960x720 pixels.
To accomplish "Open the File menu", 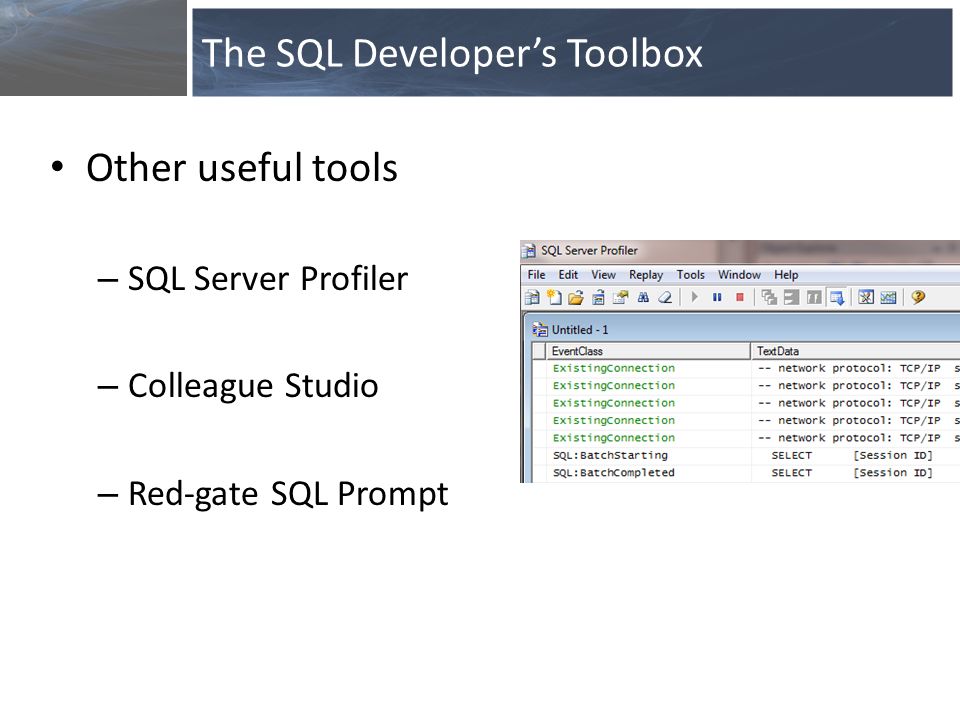I will pyautogui.click(x=536, y=275).
